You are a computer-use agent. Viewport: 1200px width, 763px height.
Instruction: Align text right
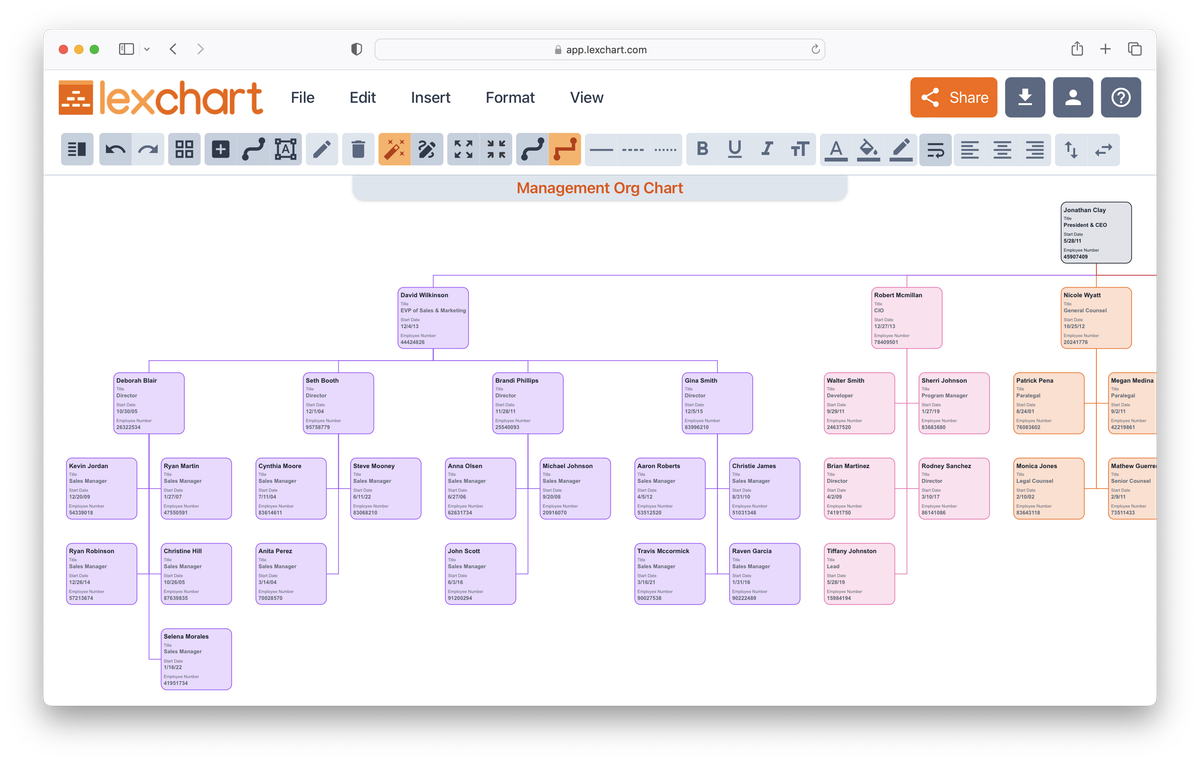1035,149
